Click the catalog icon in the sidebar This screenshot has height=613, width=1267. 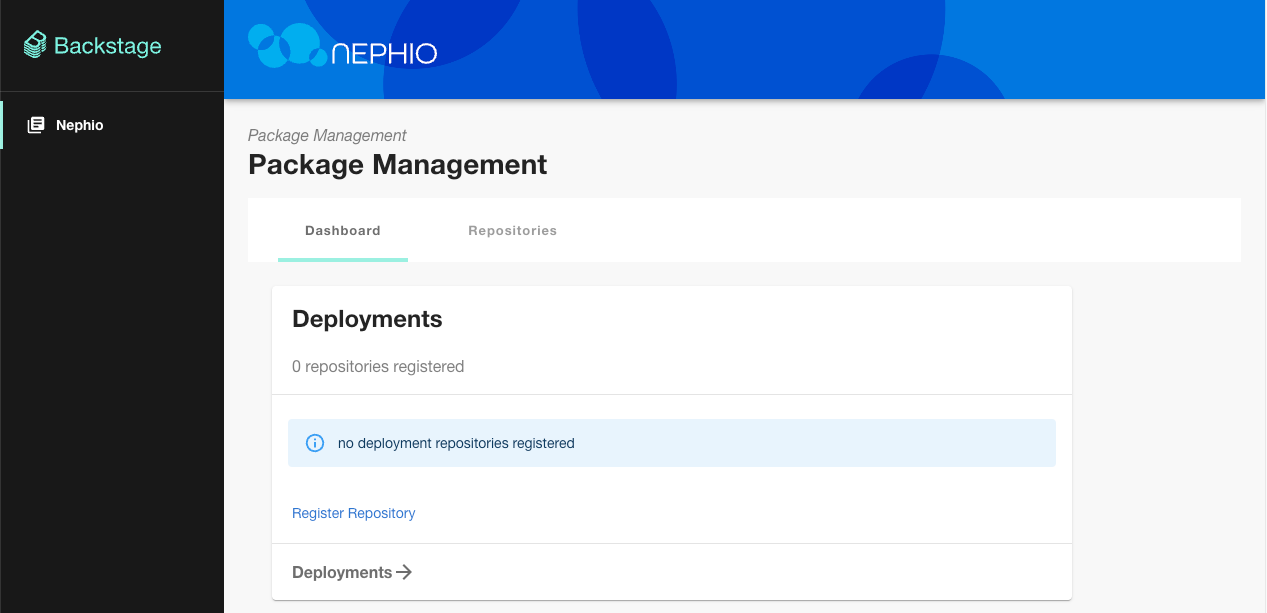click(34, 124)
